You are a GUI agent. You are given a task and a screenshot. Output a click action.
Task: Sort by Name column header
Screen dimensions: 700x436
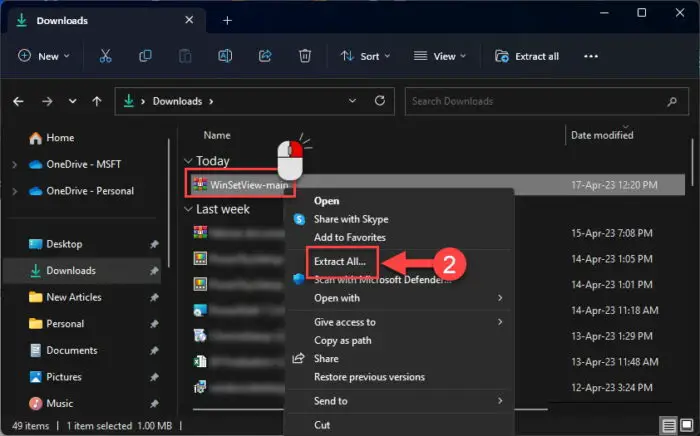217,135
